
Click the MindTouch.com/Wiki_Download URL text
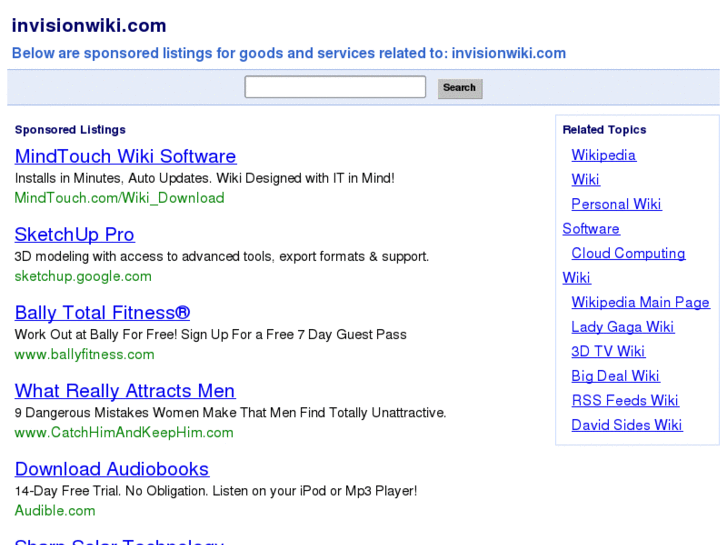pyautogui.click(x=120, y=198)
